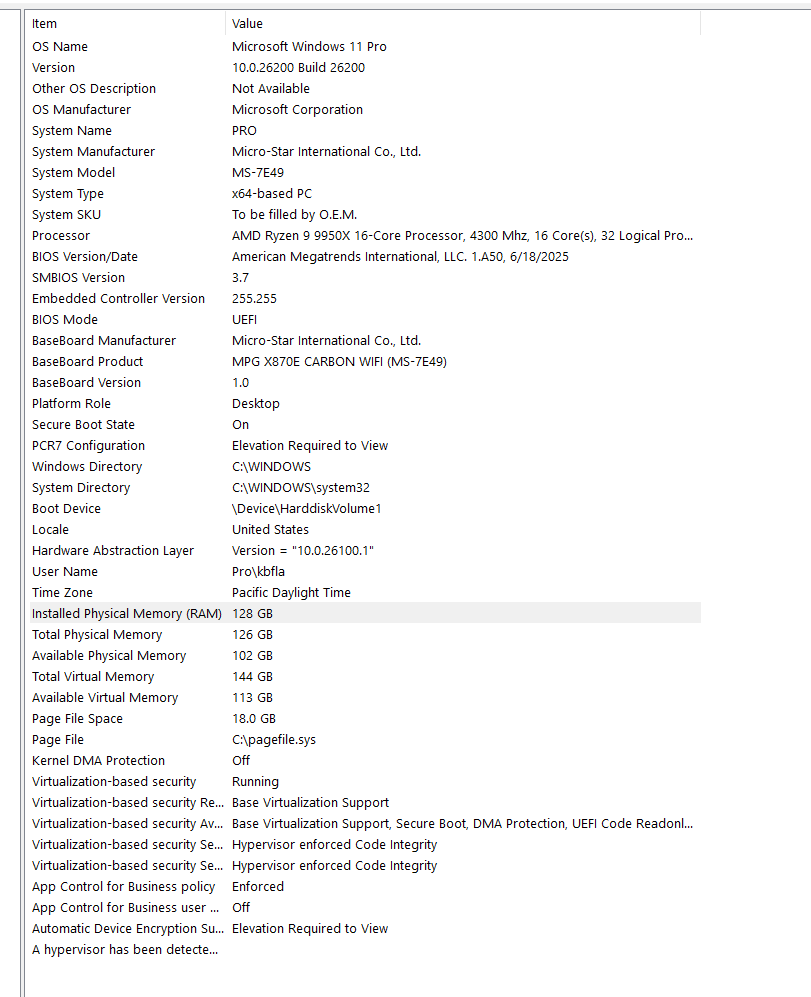Click the Microsoft Windows 11 Pro value
811x997 pixels.
(x=309, y=46)
